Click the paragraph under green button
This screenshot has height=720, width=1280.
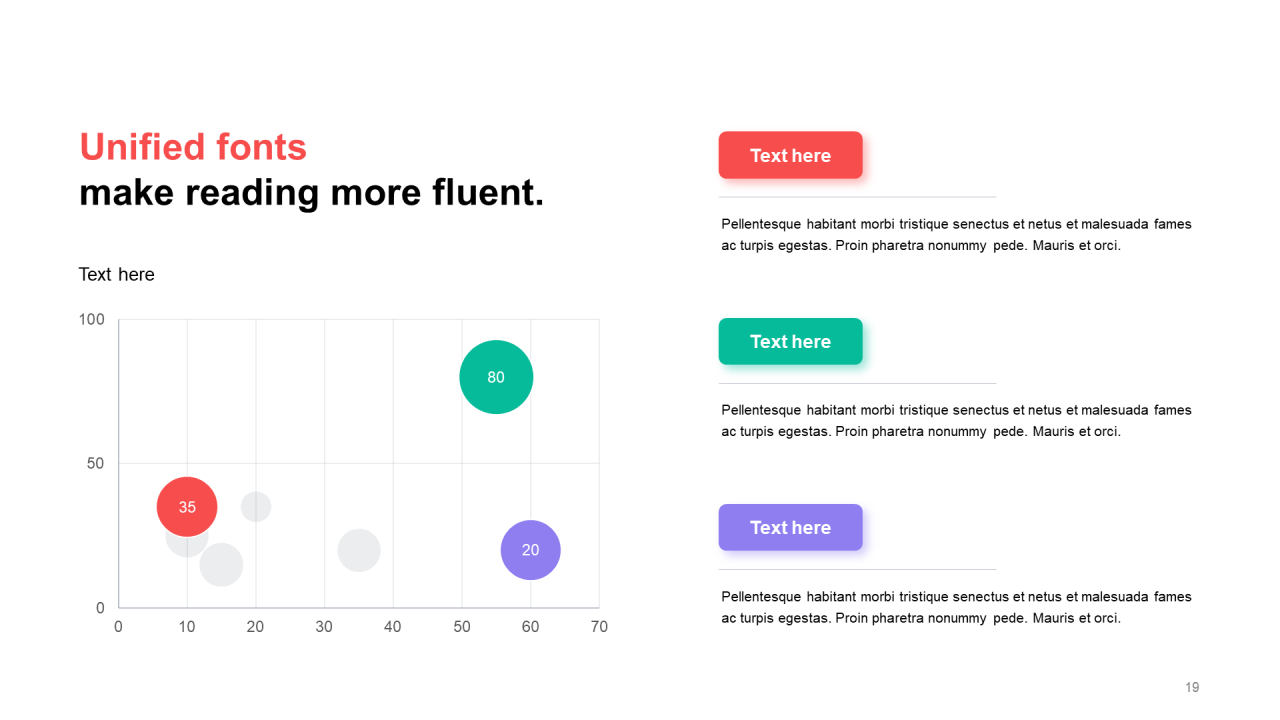pos(957,421)
